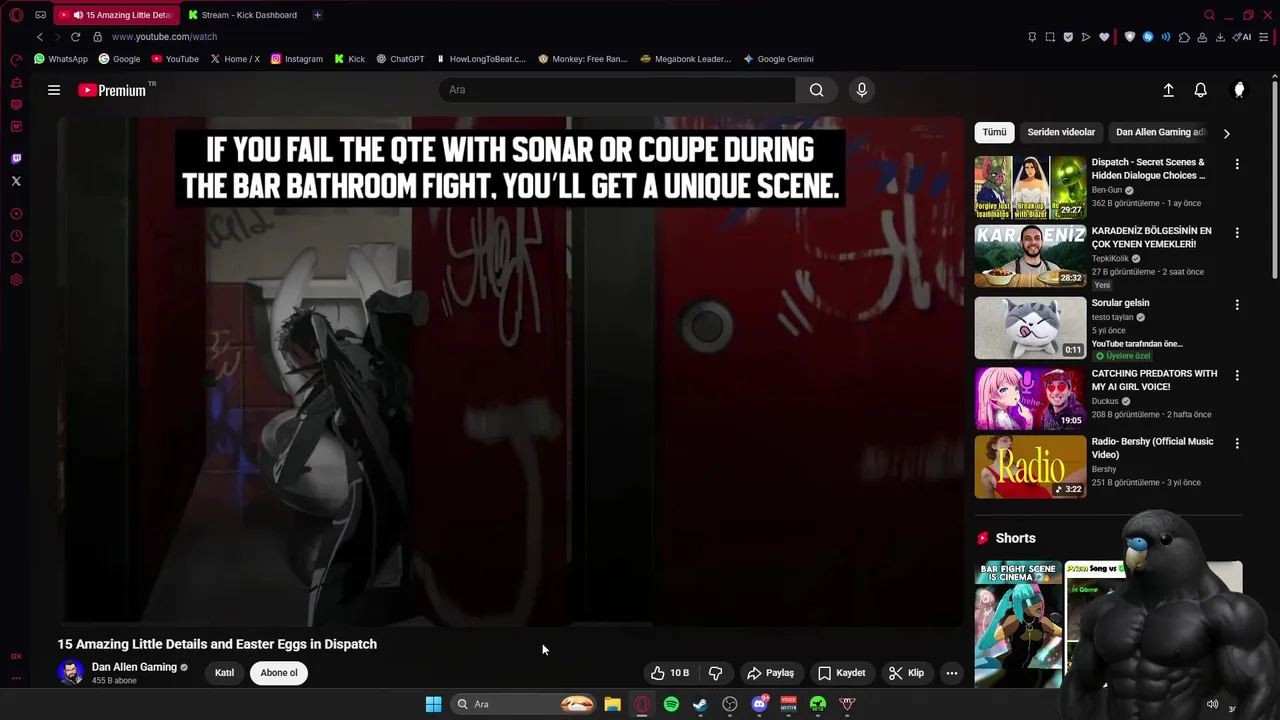Open the more actions ellipsis below the video
Viewport: 1280px width, 720px height.
click(952, 673)
